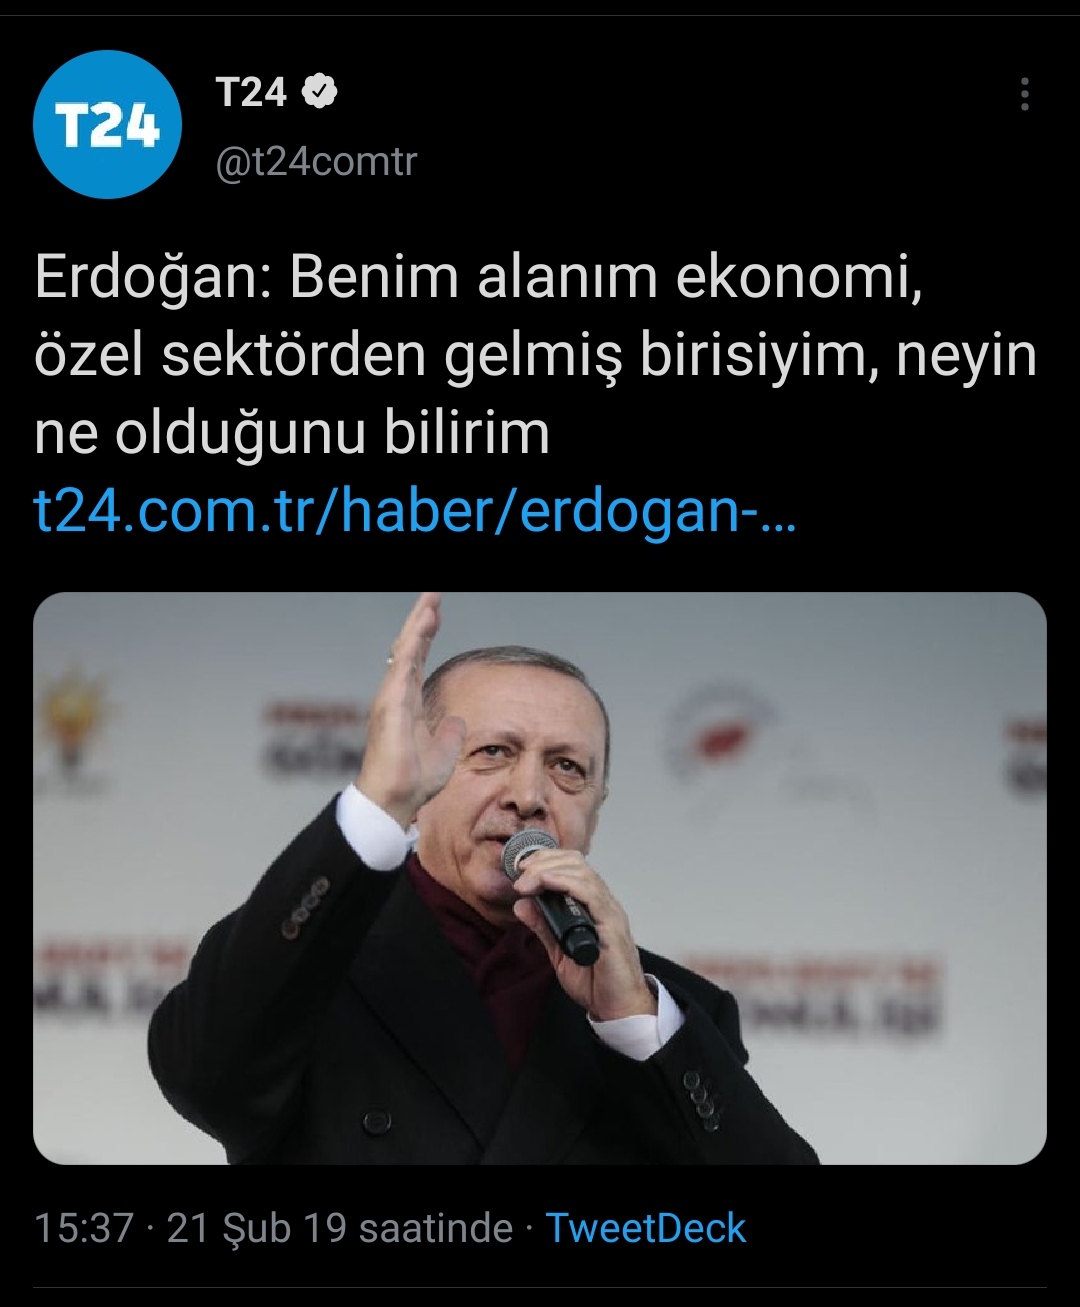
Task: Tap the verified badge next to T24
Action: 320,92
